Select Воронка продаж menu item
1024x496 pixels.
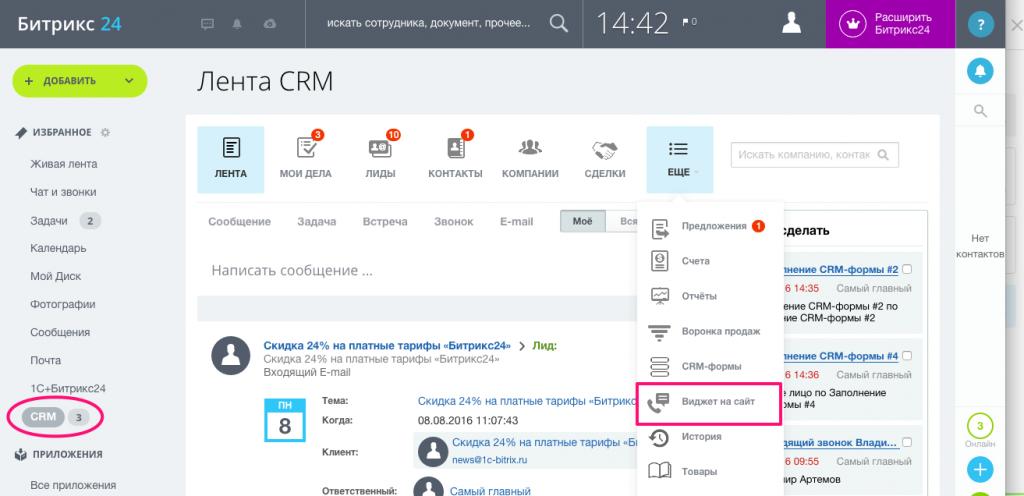pyautogui.click(x=721, y=332)
